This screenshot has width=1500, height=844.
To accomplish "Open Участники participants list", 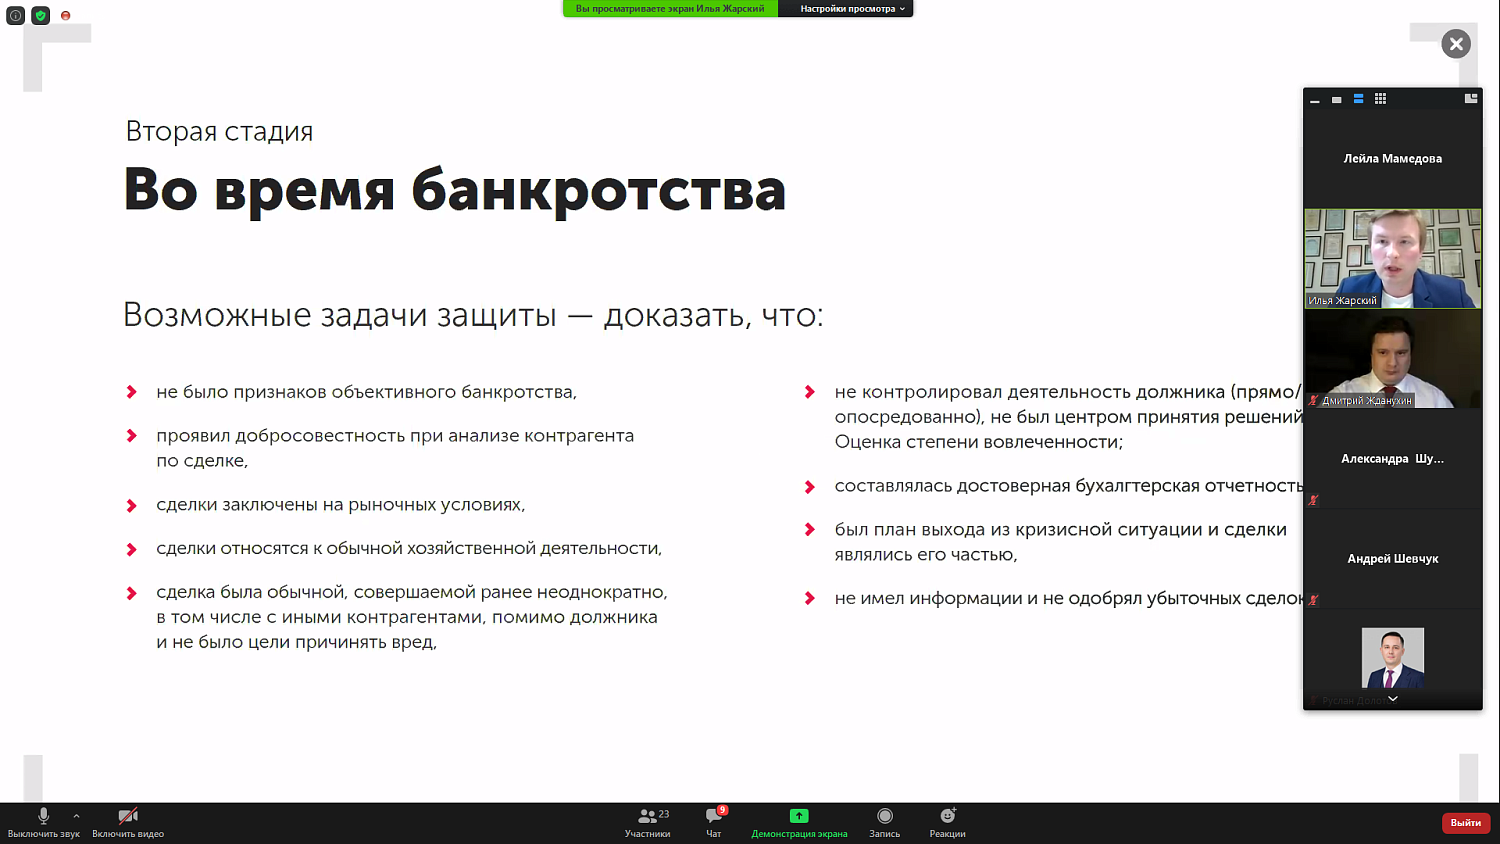I will 648,823.
